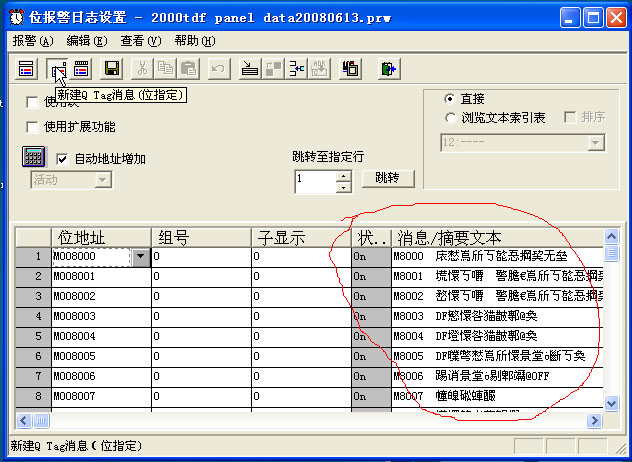Screen dimensions: 632x462
Task: Open the 活动 dropdown list
Action: [x=102, y=180]
